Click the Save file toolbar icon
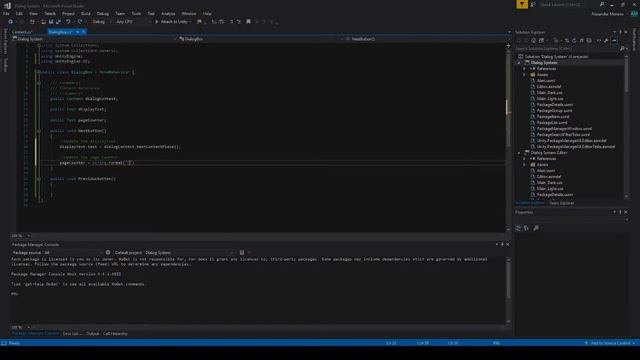This screenshot has width=640, height=360. pos(51,22)
